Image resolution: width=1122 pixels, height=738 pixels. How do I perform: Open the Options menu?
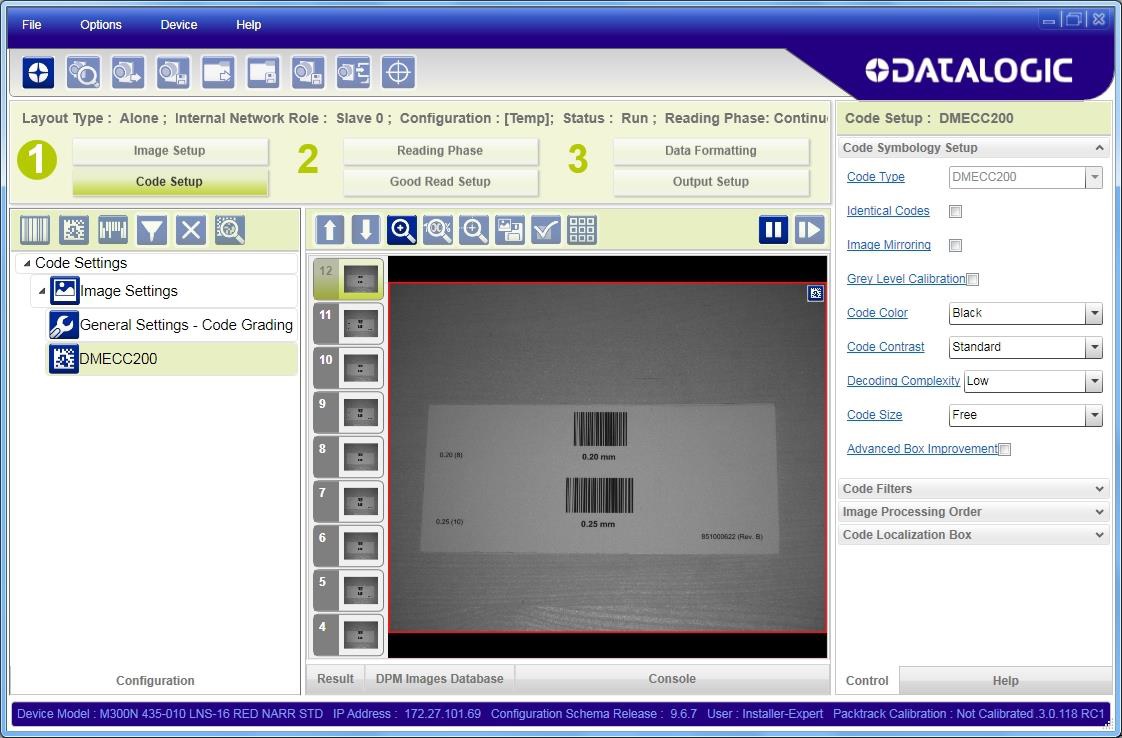point(101,25)
